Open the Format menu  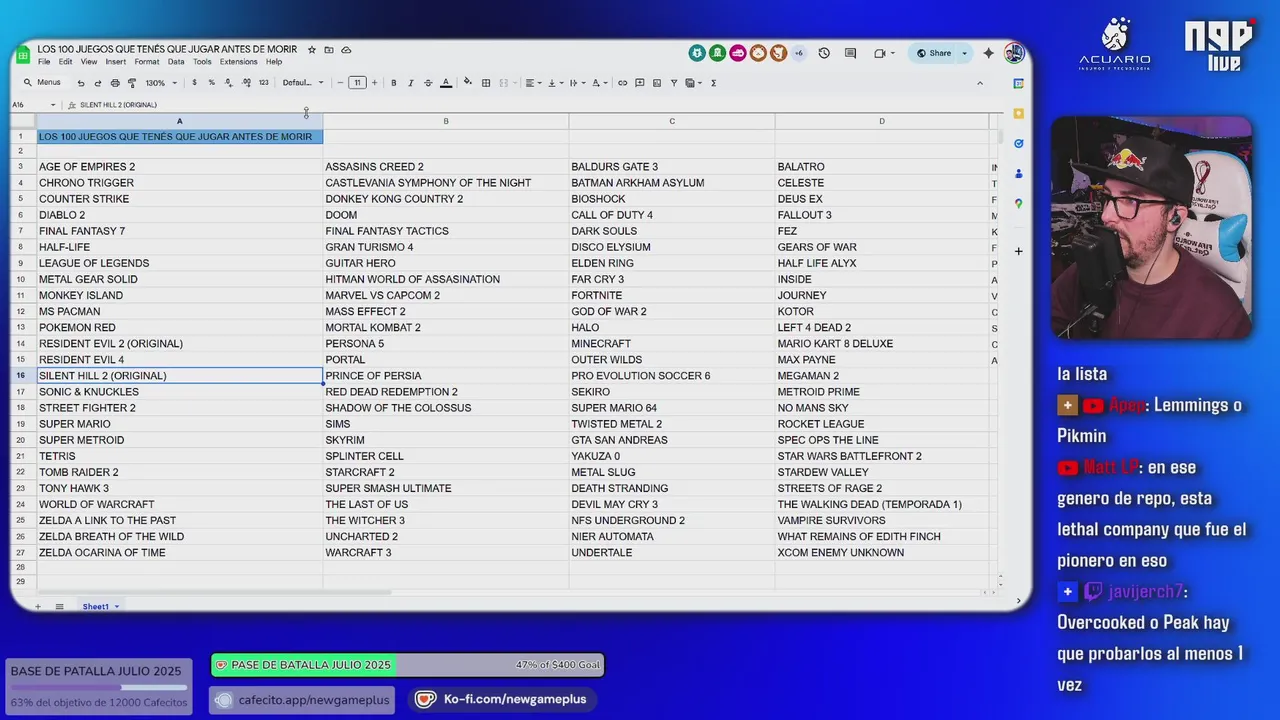click(147, 62)
